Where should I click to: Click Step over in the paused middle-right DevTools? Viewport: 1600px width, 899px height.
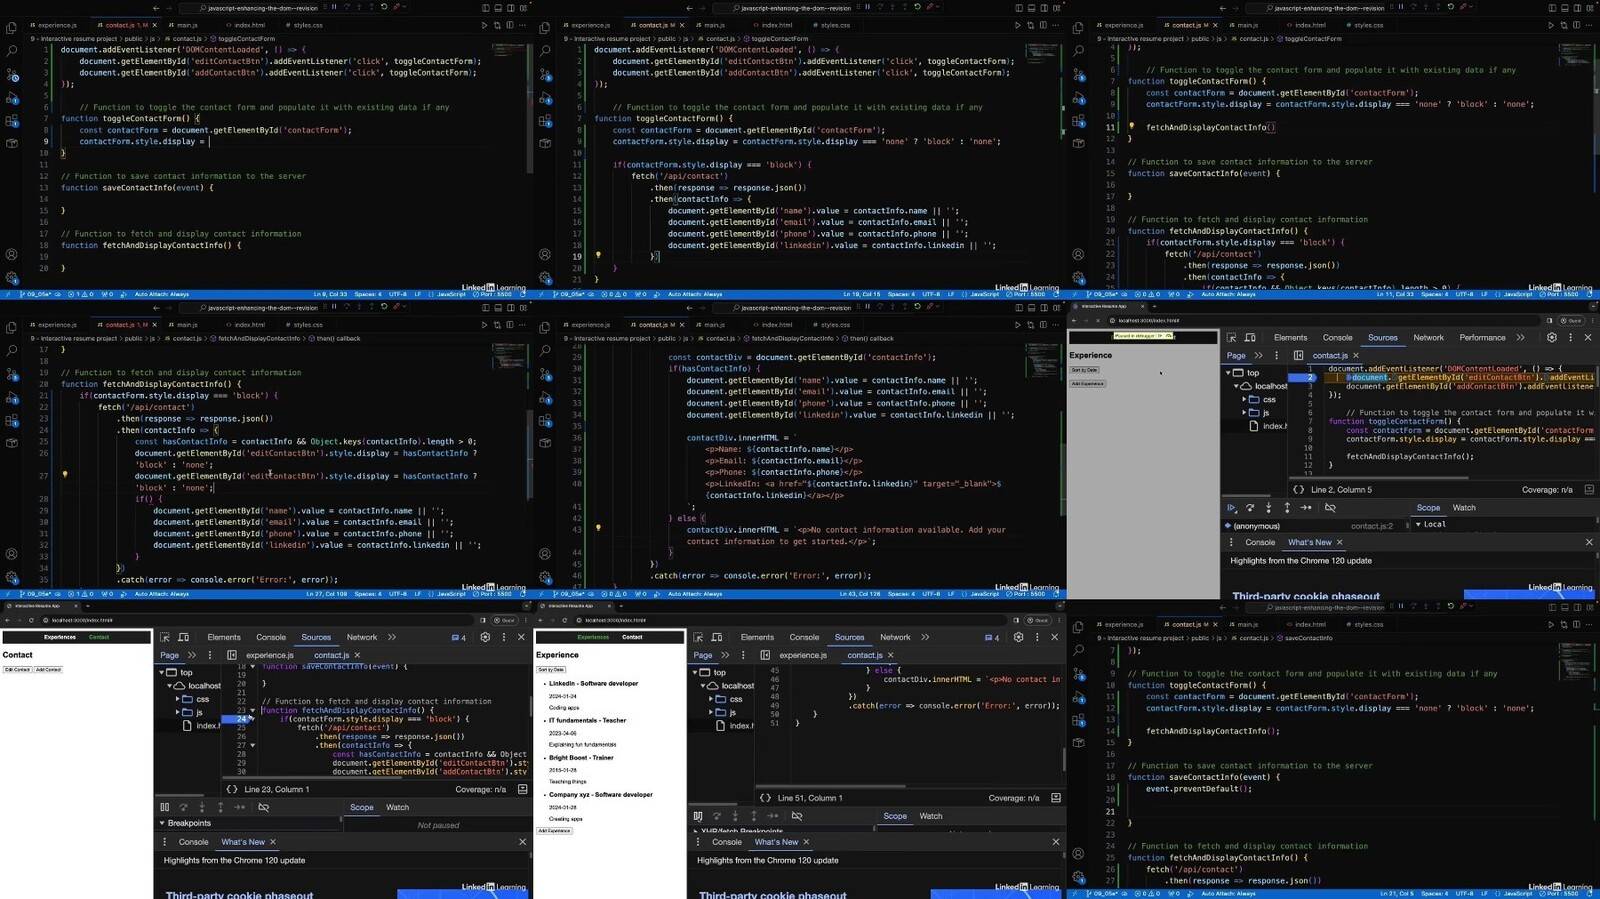tap(1250, 508)
